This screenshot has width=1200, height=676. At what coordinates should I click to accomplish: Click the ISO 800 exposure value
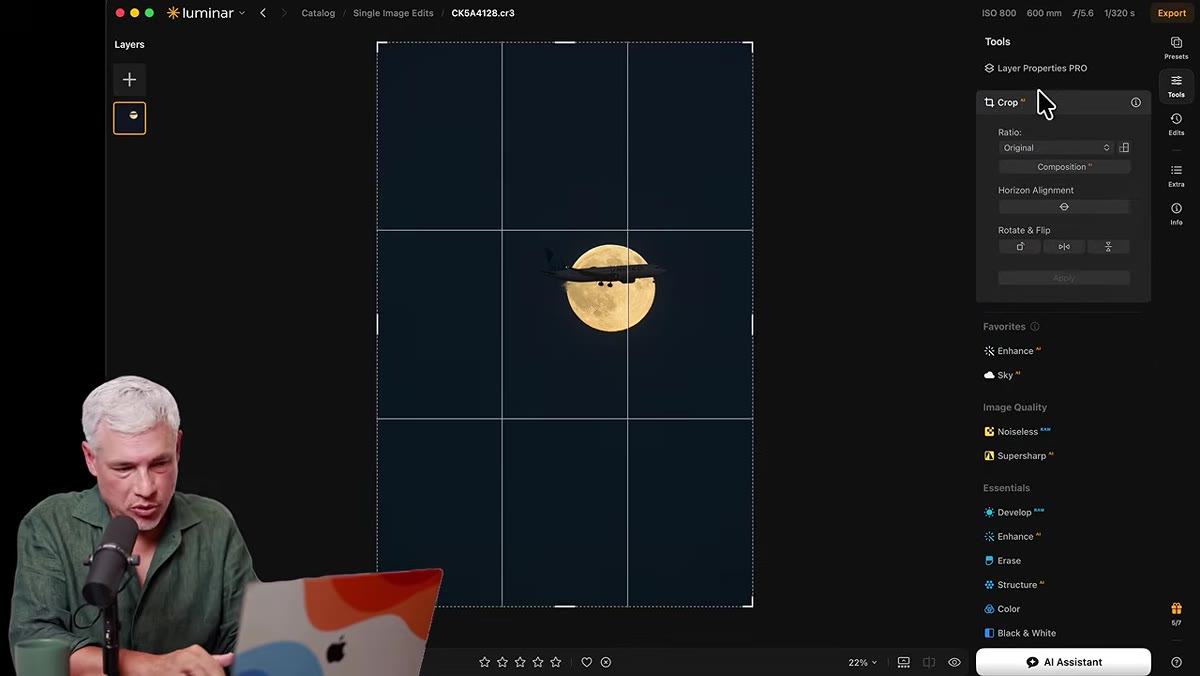999,13
